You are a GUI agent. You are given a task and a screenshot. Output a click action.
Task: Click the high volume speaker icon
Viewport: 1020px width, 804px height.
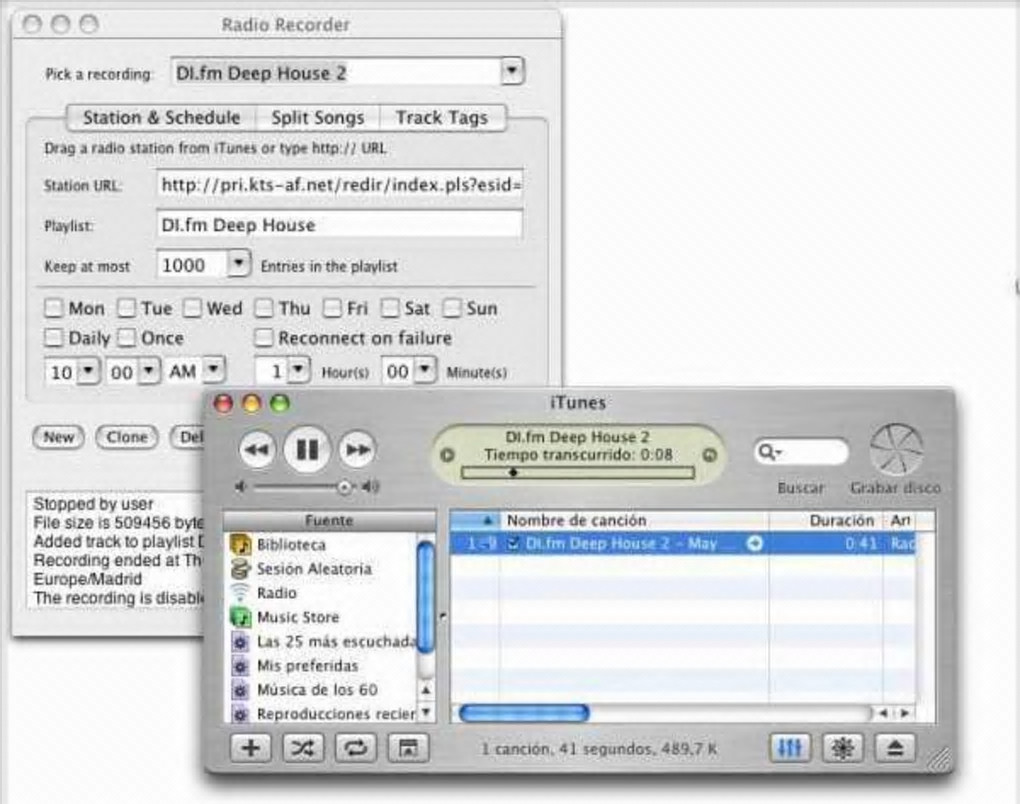371,486
